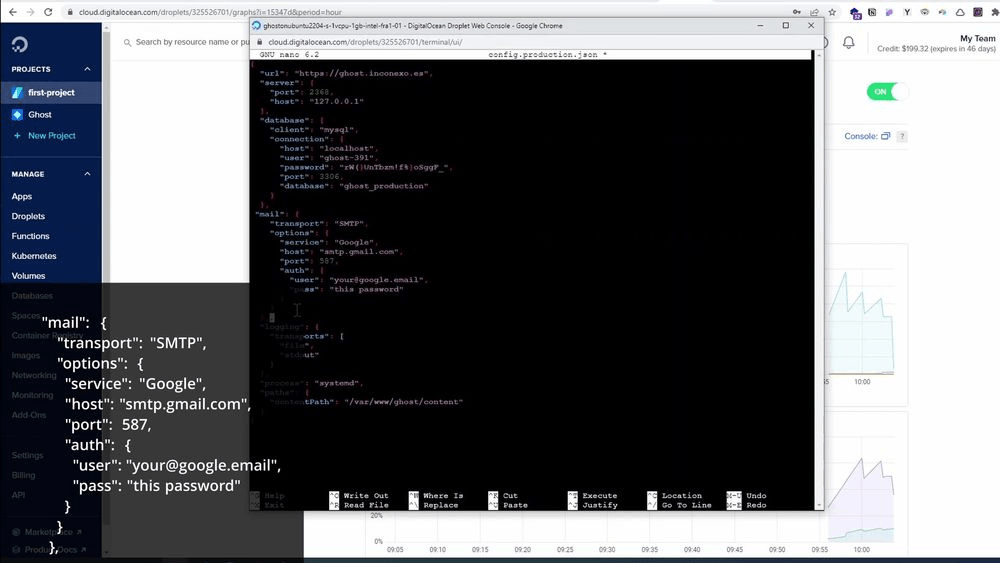Select the first-project sidebar item

coord(51,92)
